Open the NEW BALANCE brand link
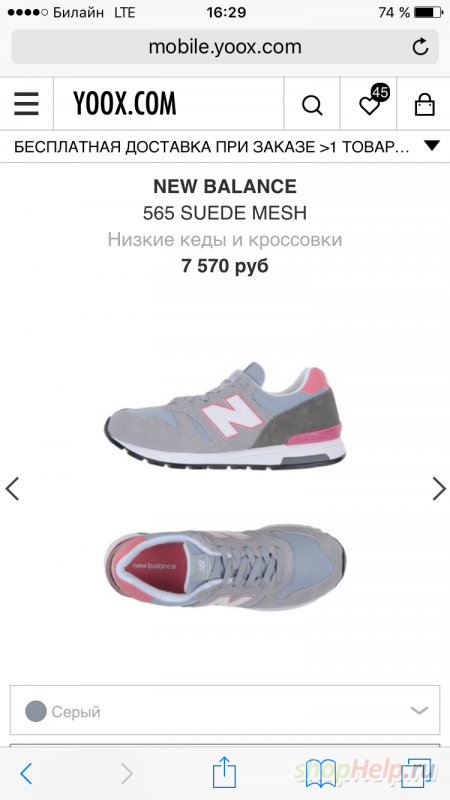This screenshot has height=800, width=450. tap(225, 187)
